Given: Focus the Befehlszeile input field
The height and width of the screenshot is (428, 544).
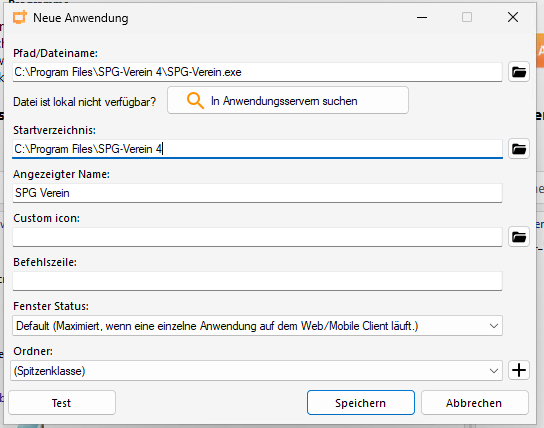Looking at the screenshot, I should 257,281.
